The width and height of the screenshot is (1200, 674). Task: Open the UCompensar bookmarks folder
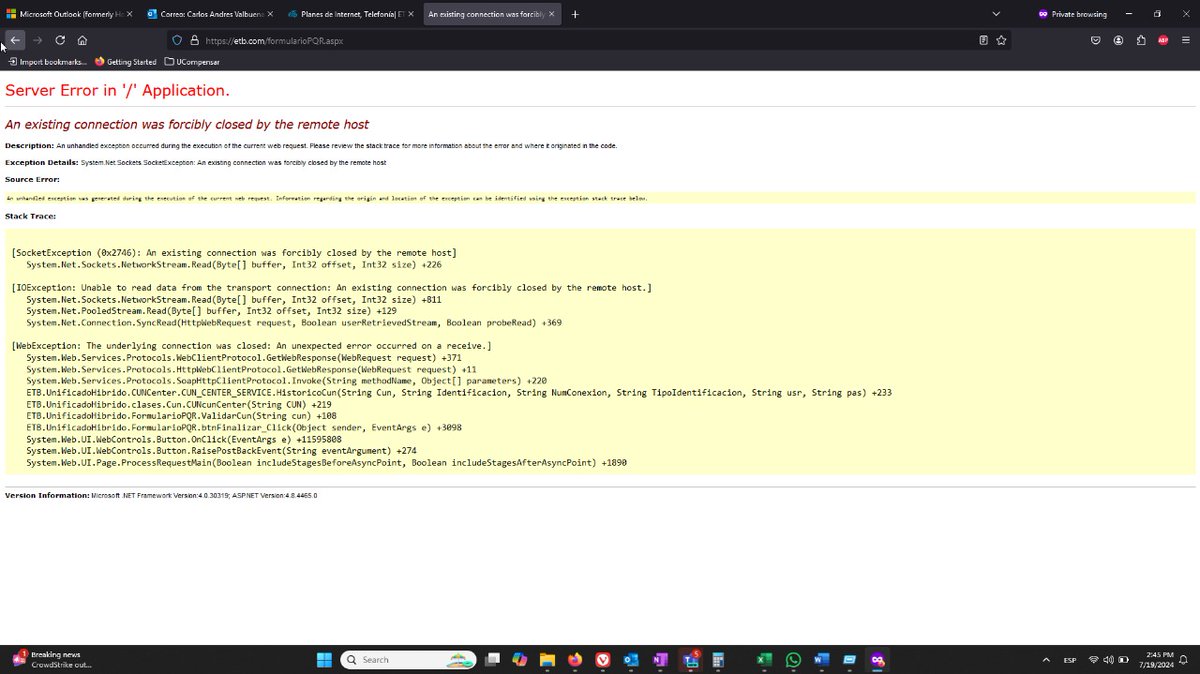192,62
